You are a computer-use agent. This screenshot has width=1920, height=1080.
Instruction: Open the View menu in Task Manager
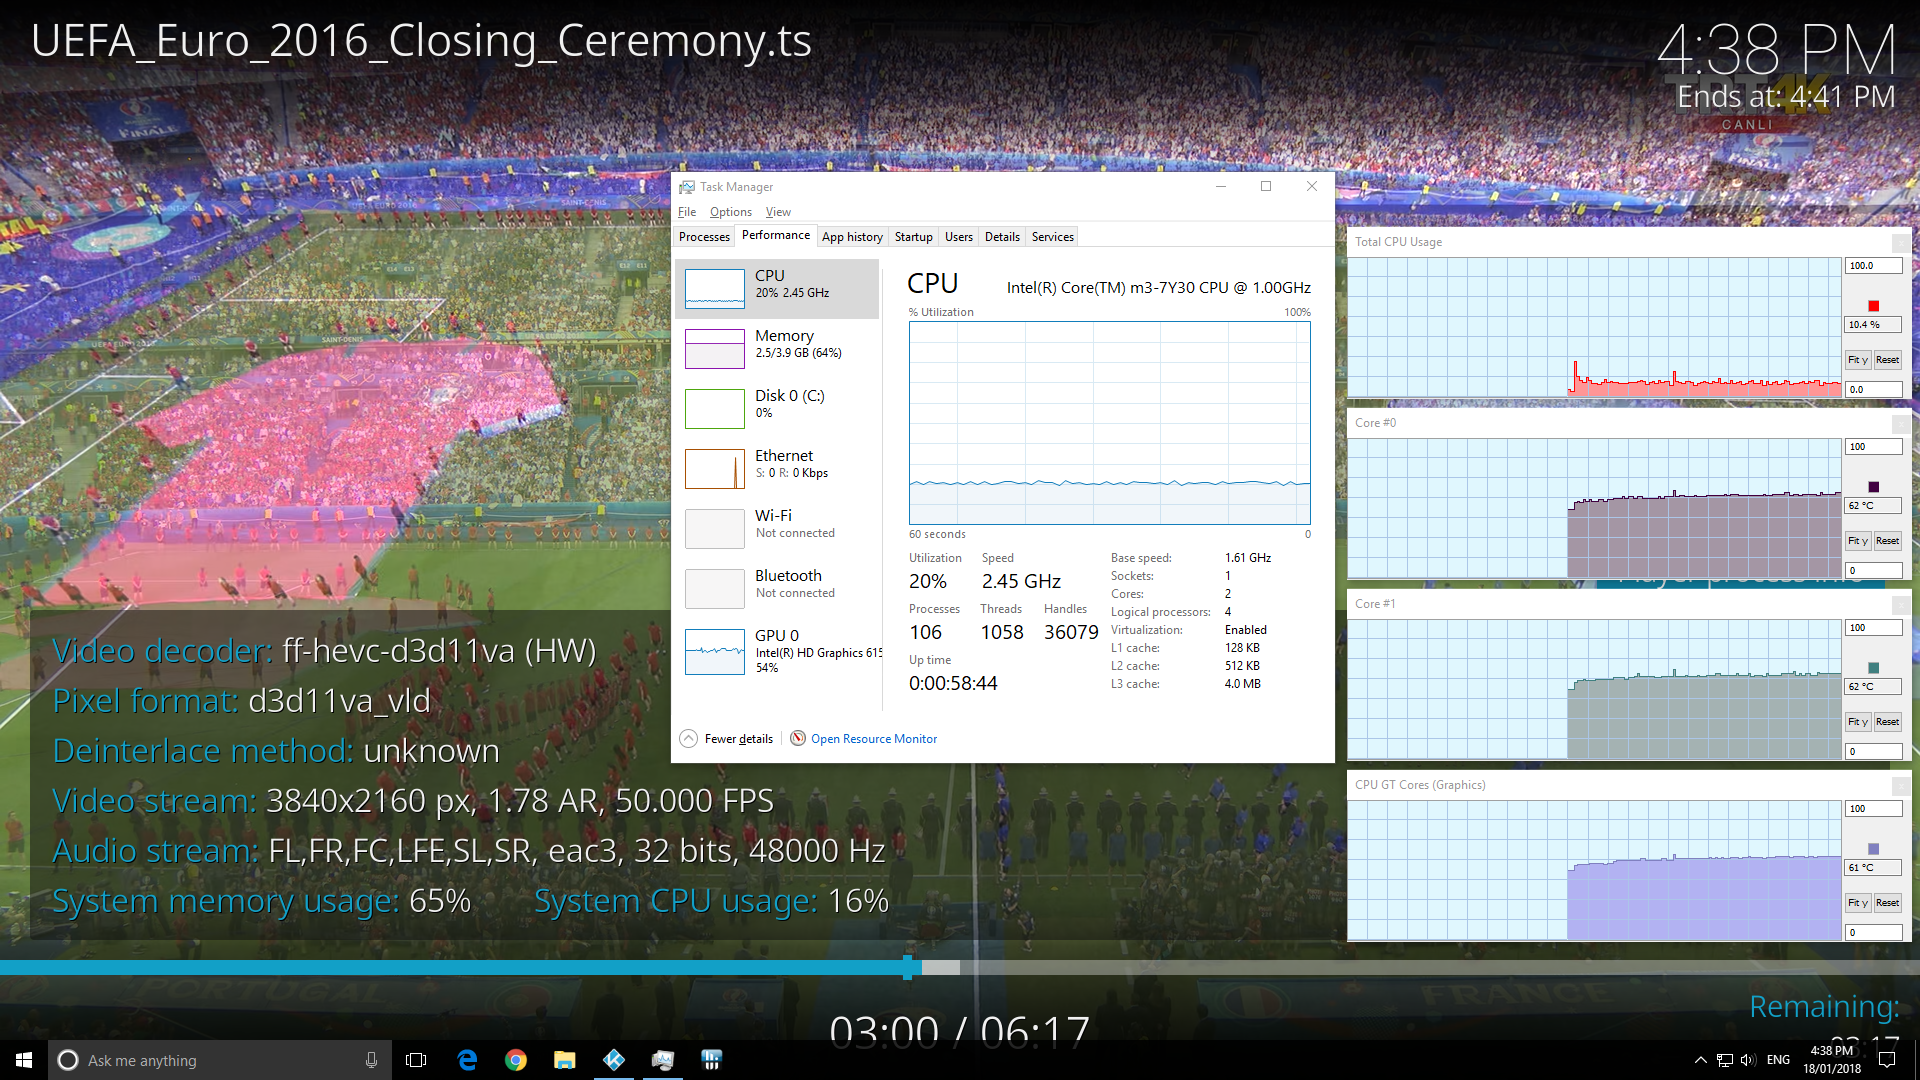[x=778, y=212]
